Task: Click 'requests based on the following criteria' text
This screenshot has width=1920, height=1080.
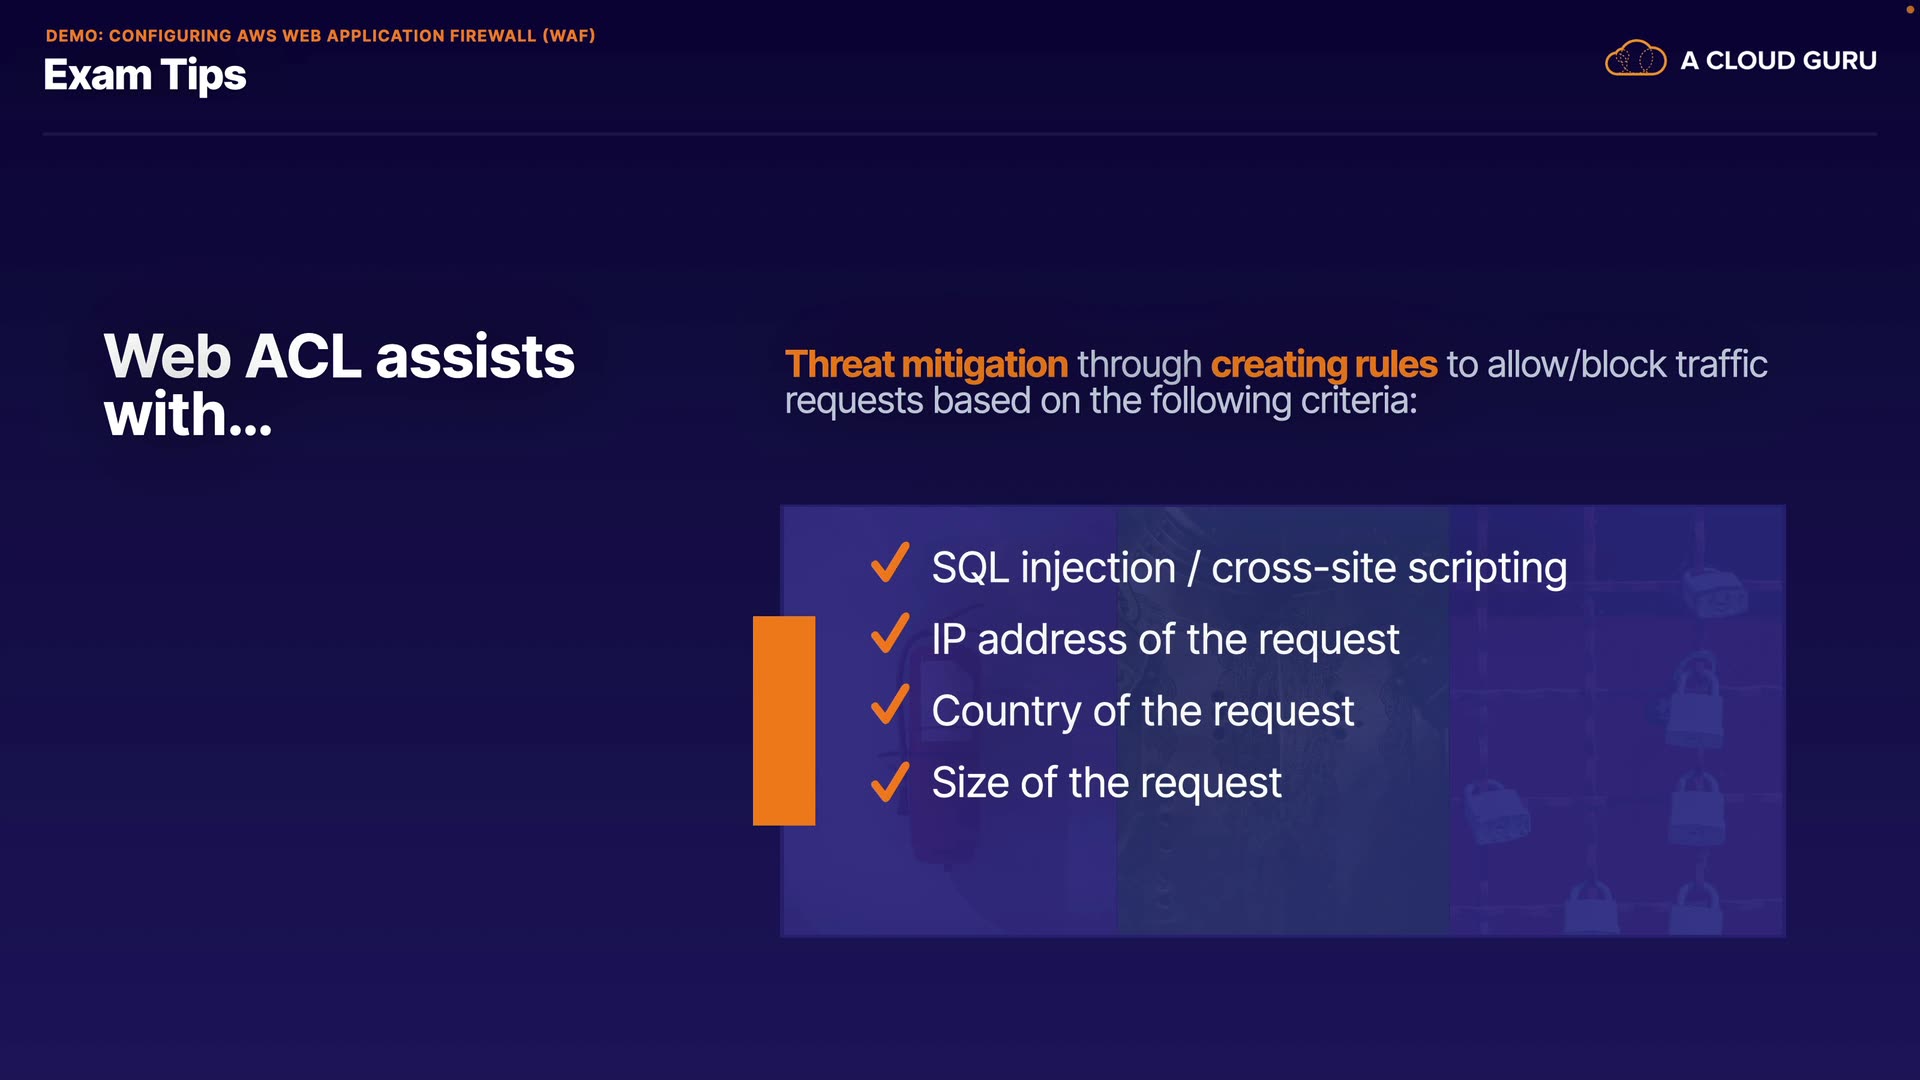Action: pos(1100,402)
